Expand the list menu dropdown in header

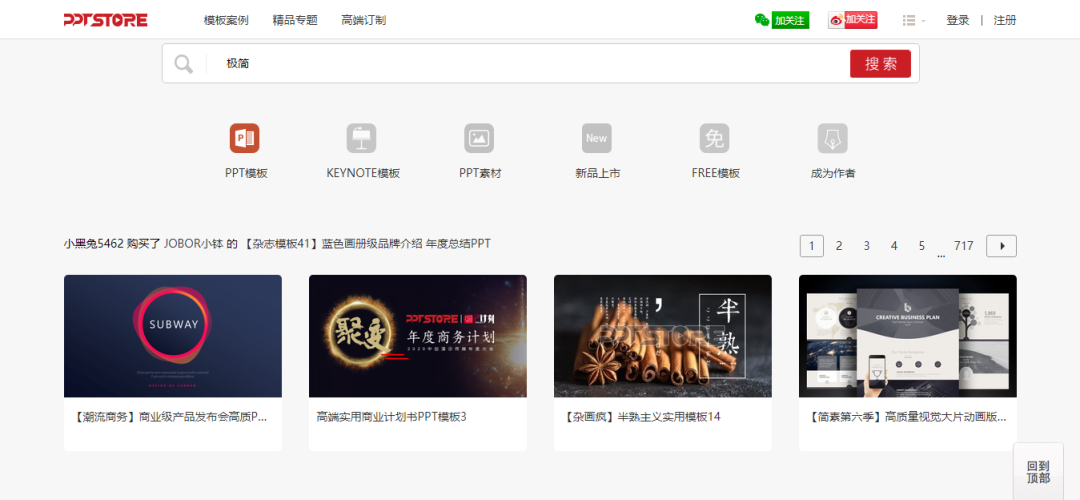tap(913, 20)
